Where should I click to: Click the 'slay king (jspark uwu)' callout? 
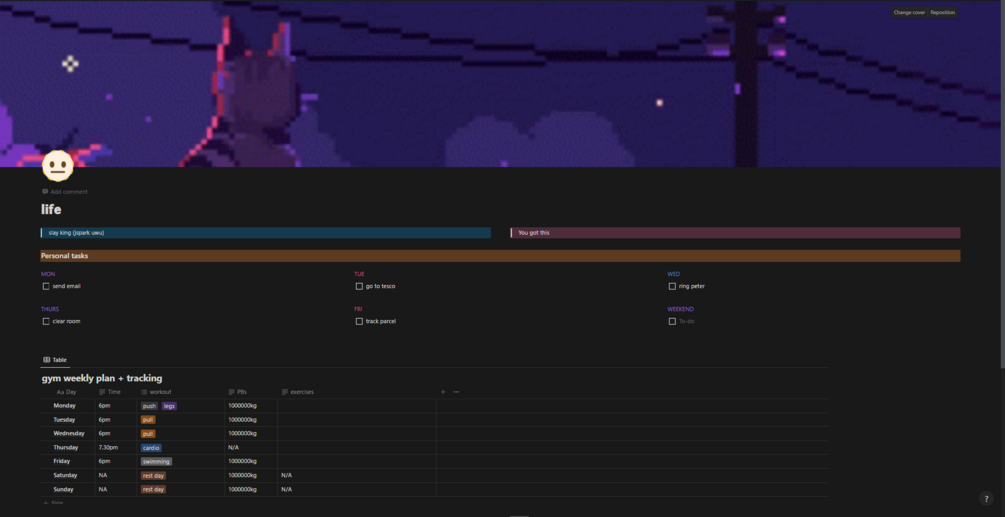click(x=265, y=233)
